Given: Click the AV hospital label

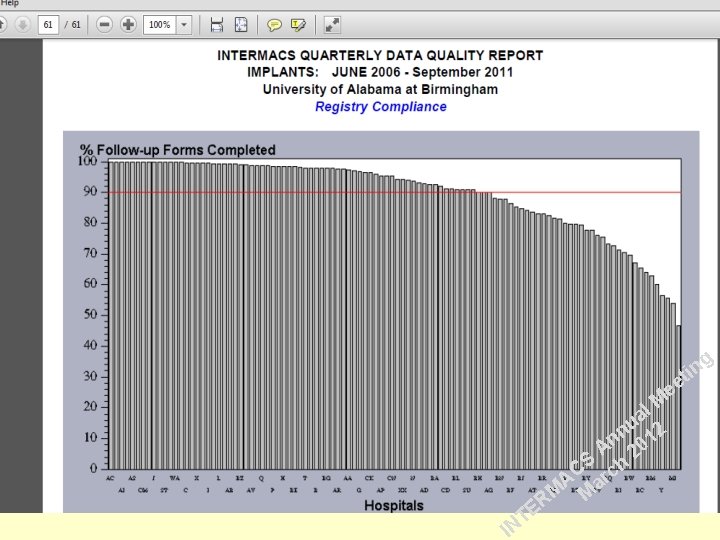Looking at the screenshot, I should (251, 490).
